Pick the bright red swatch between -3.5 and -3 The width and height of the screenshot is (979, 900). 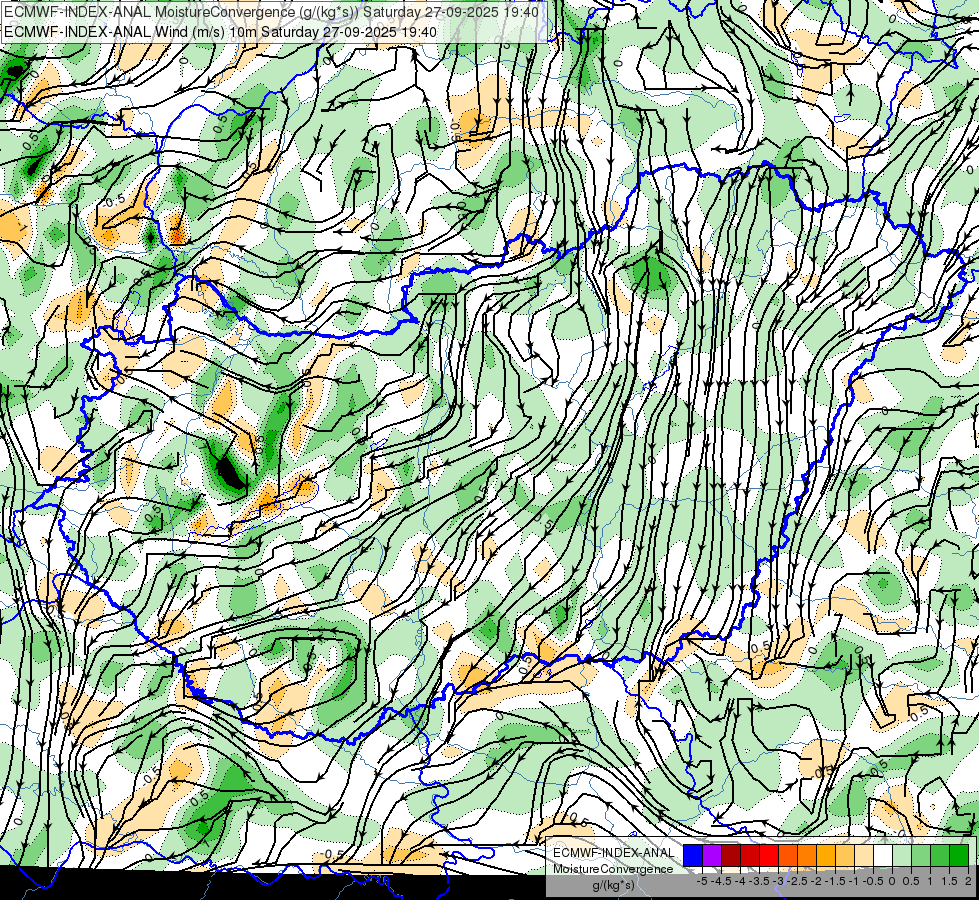[769, 855]
